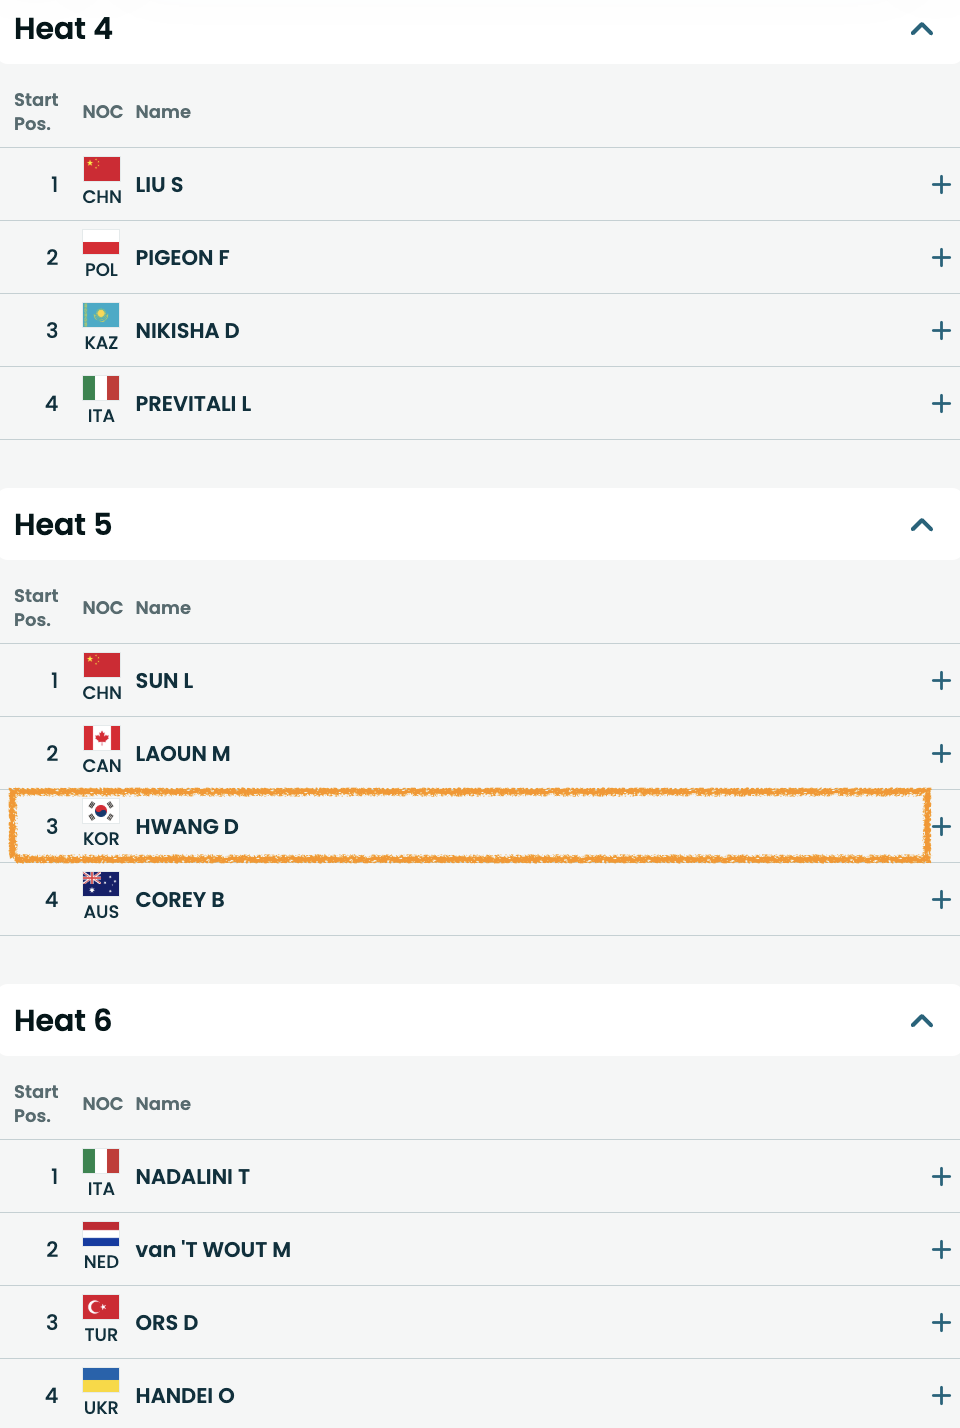The height and width of the screenshot is (1428, 960).
Task: Collapse the Heat 4 section
Action: click(921, 29)
